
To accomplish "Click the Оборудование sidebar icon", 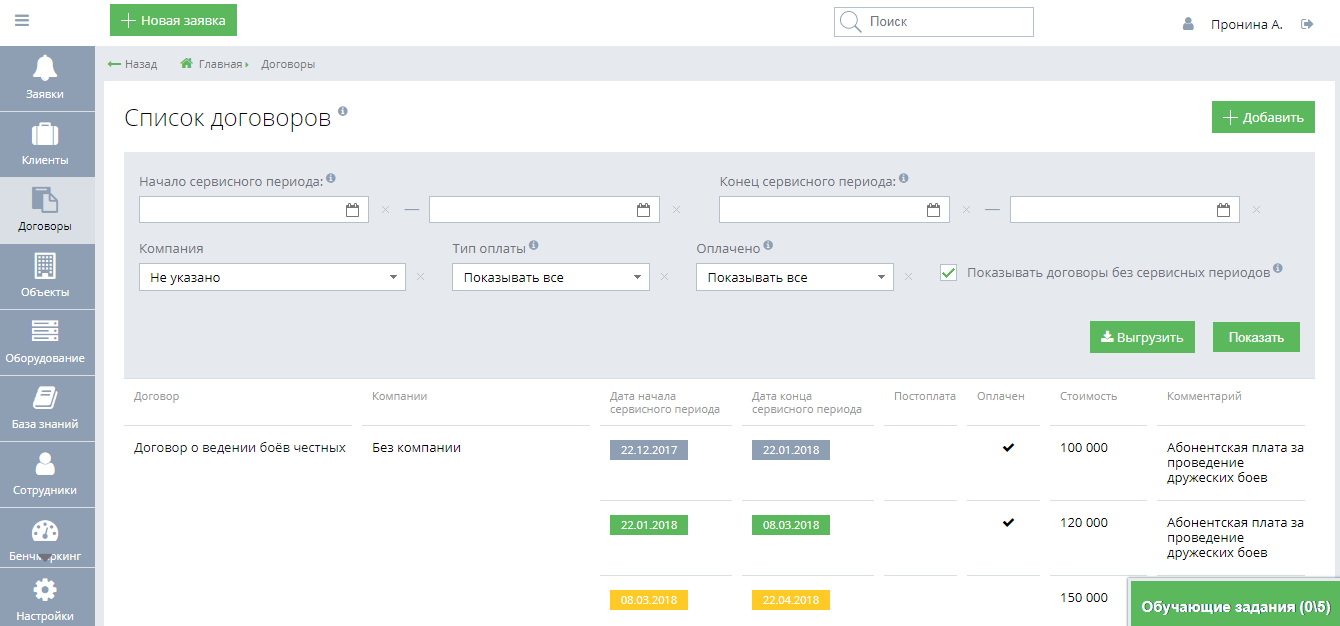I will (x=47, y=341).
